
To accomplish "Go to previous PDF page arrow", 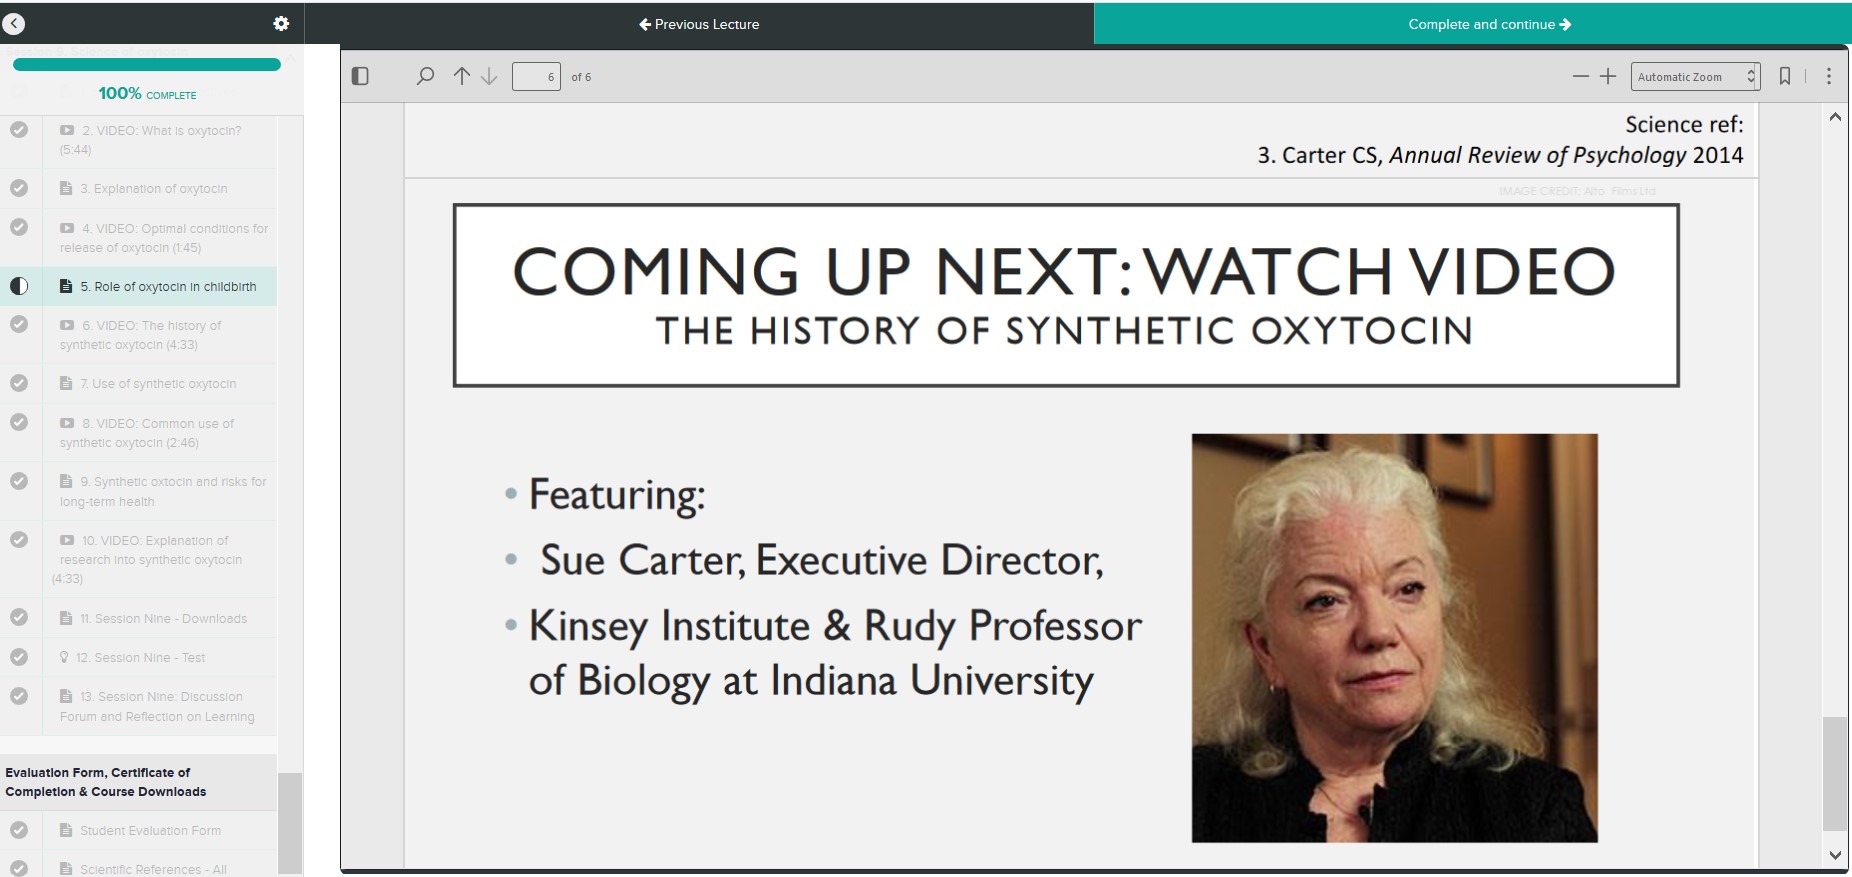I will click(x=461, y=76).
